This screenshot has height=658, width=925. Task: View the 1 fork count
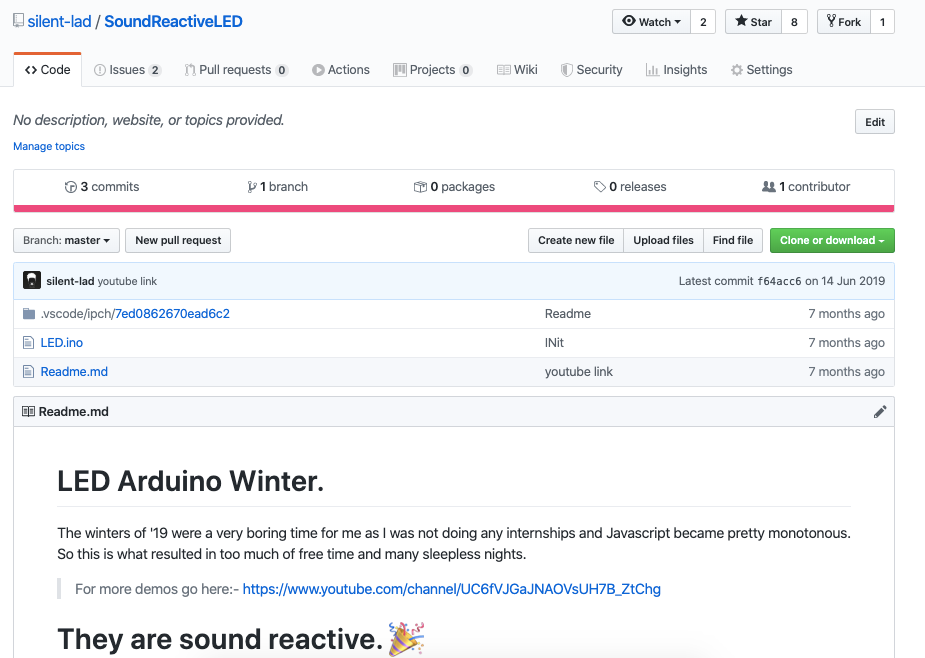click(x=883, y=22)
